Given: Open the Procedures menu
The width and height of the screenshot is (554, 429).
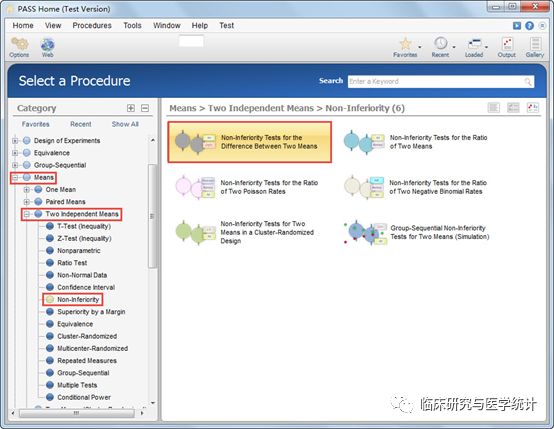Looking at the screenshot, I should coord(92,25).
